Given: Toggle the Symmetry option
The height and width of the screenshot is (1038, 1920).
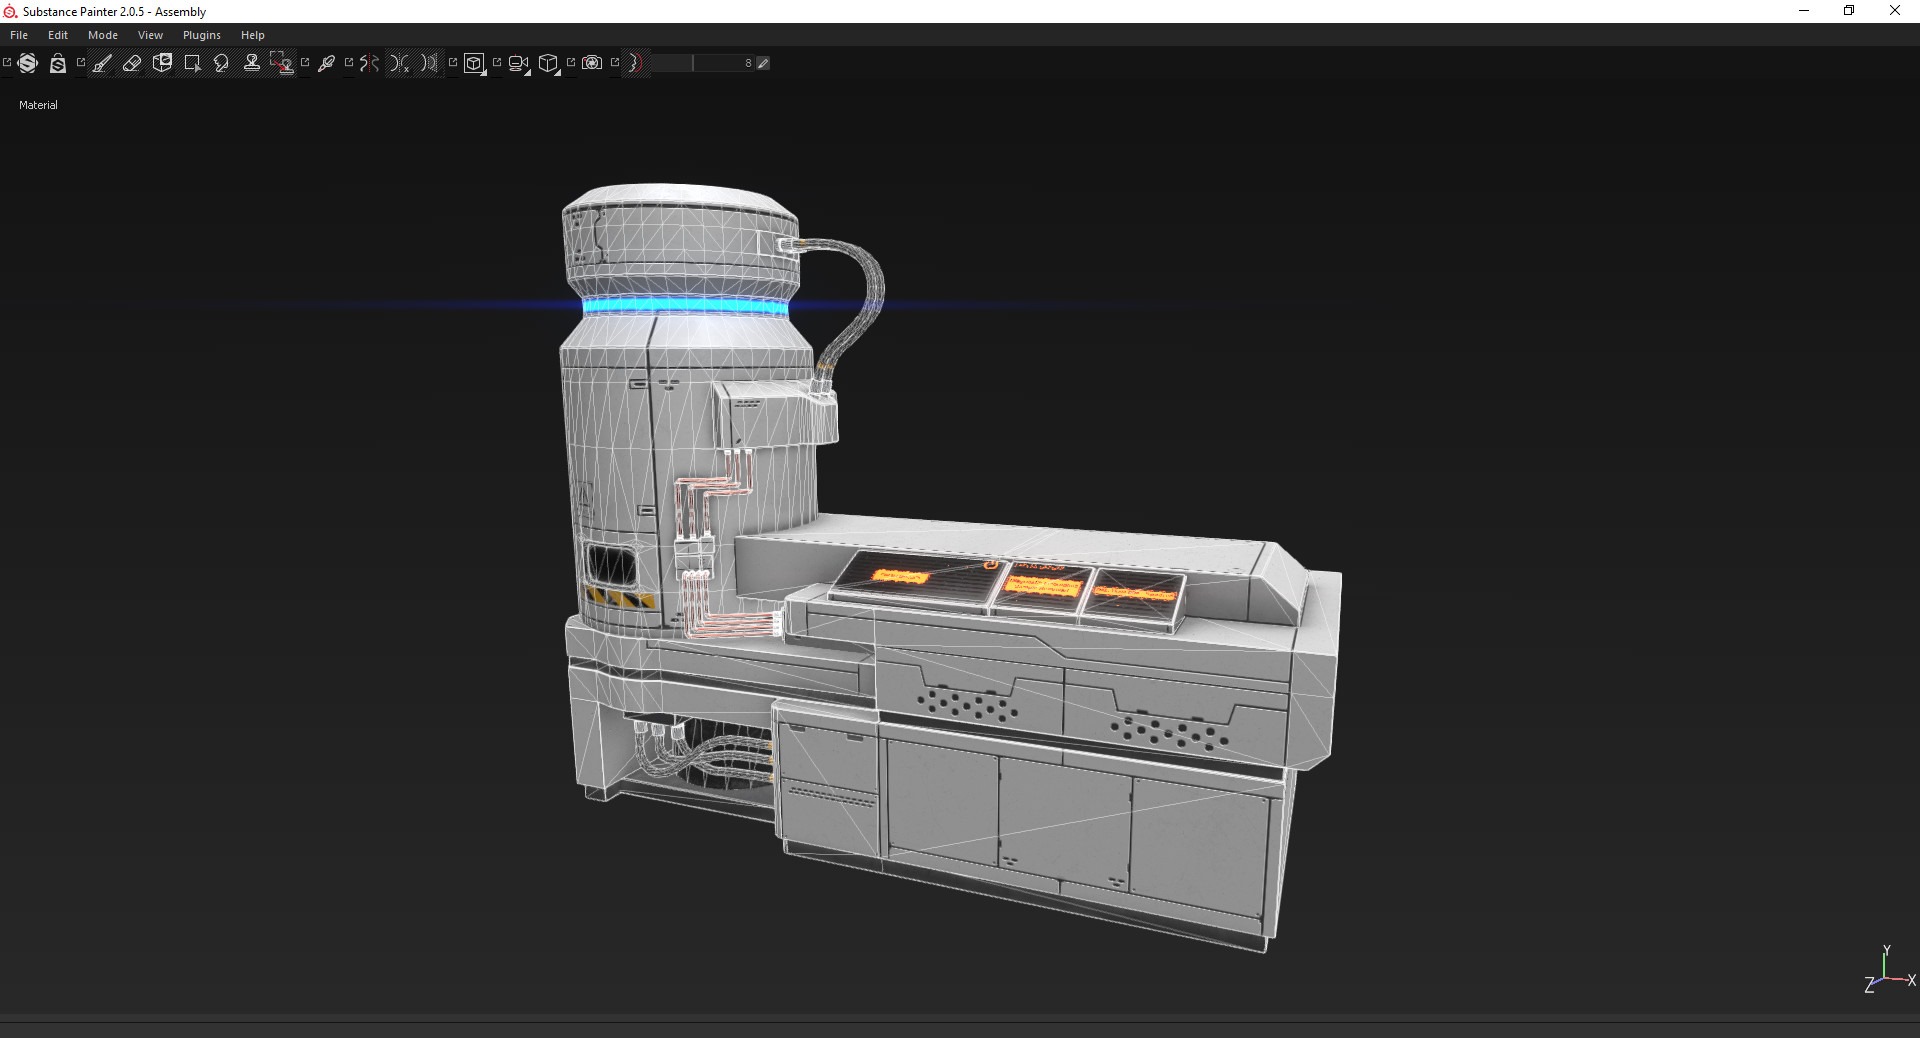Looking at the screenshot, I should point(370,63).
